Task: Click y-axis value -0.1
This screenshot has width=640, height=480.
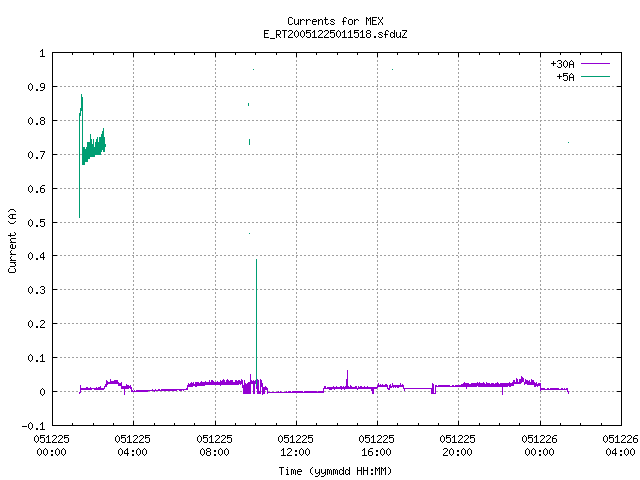Action: pos(33,426)
